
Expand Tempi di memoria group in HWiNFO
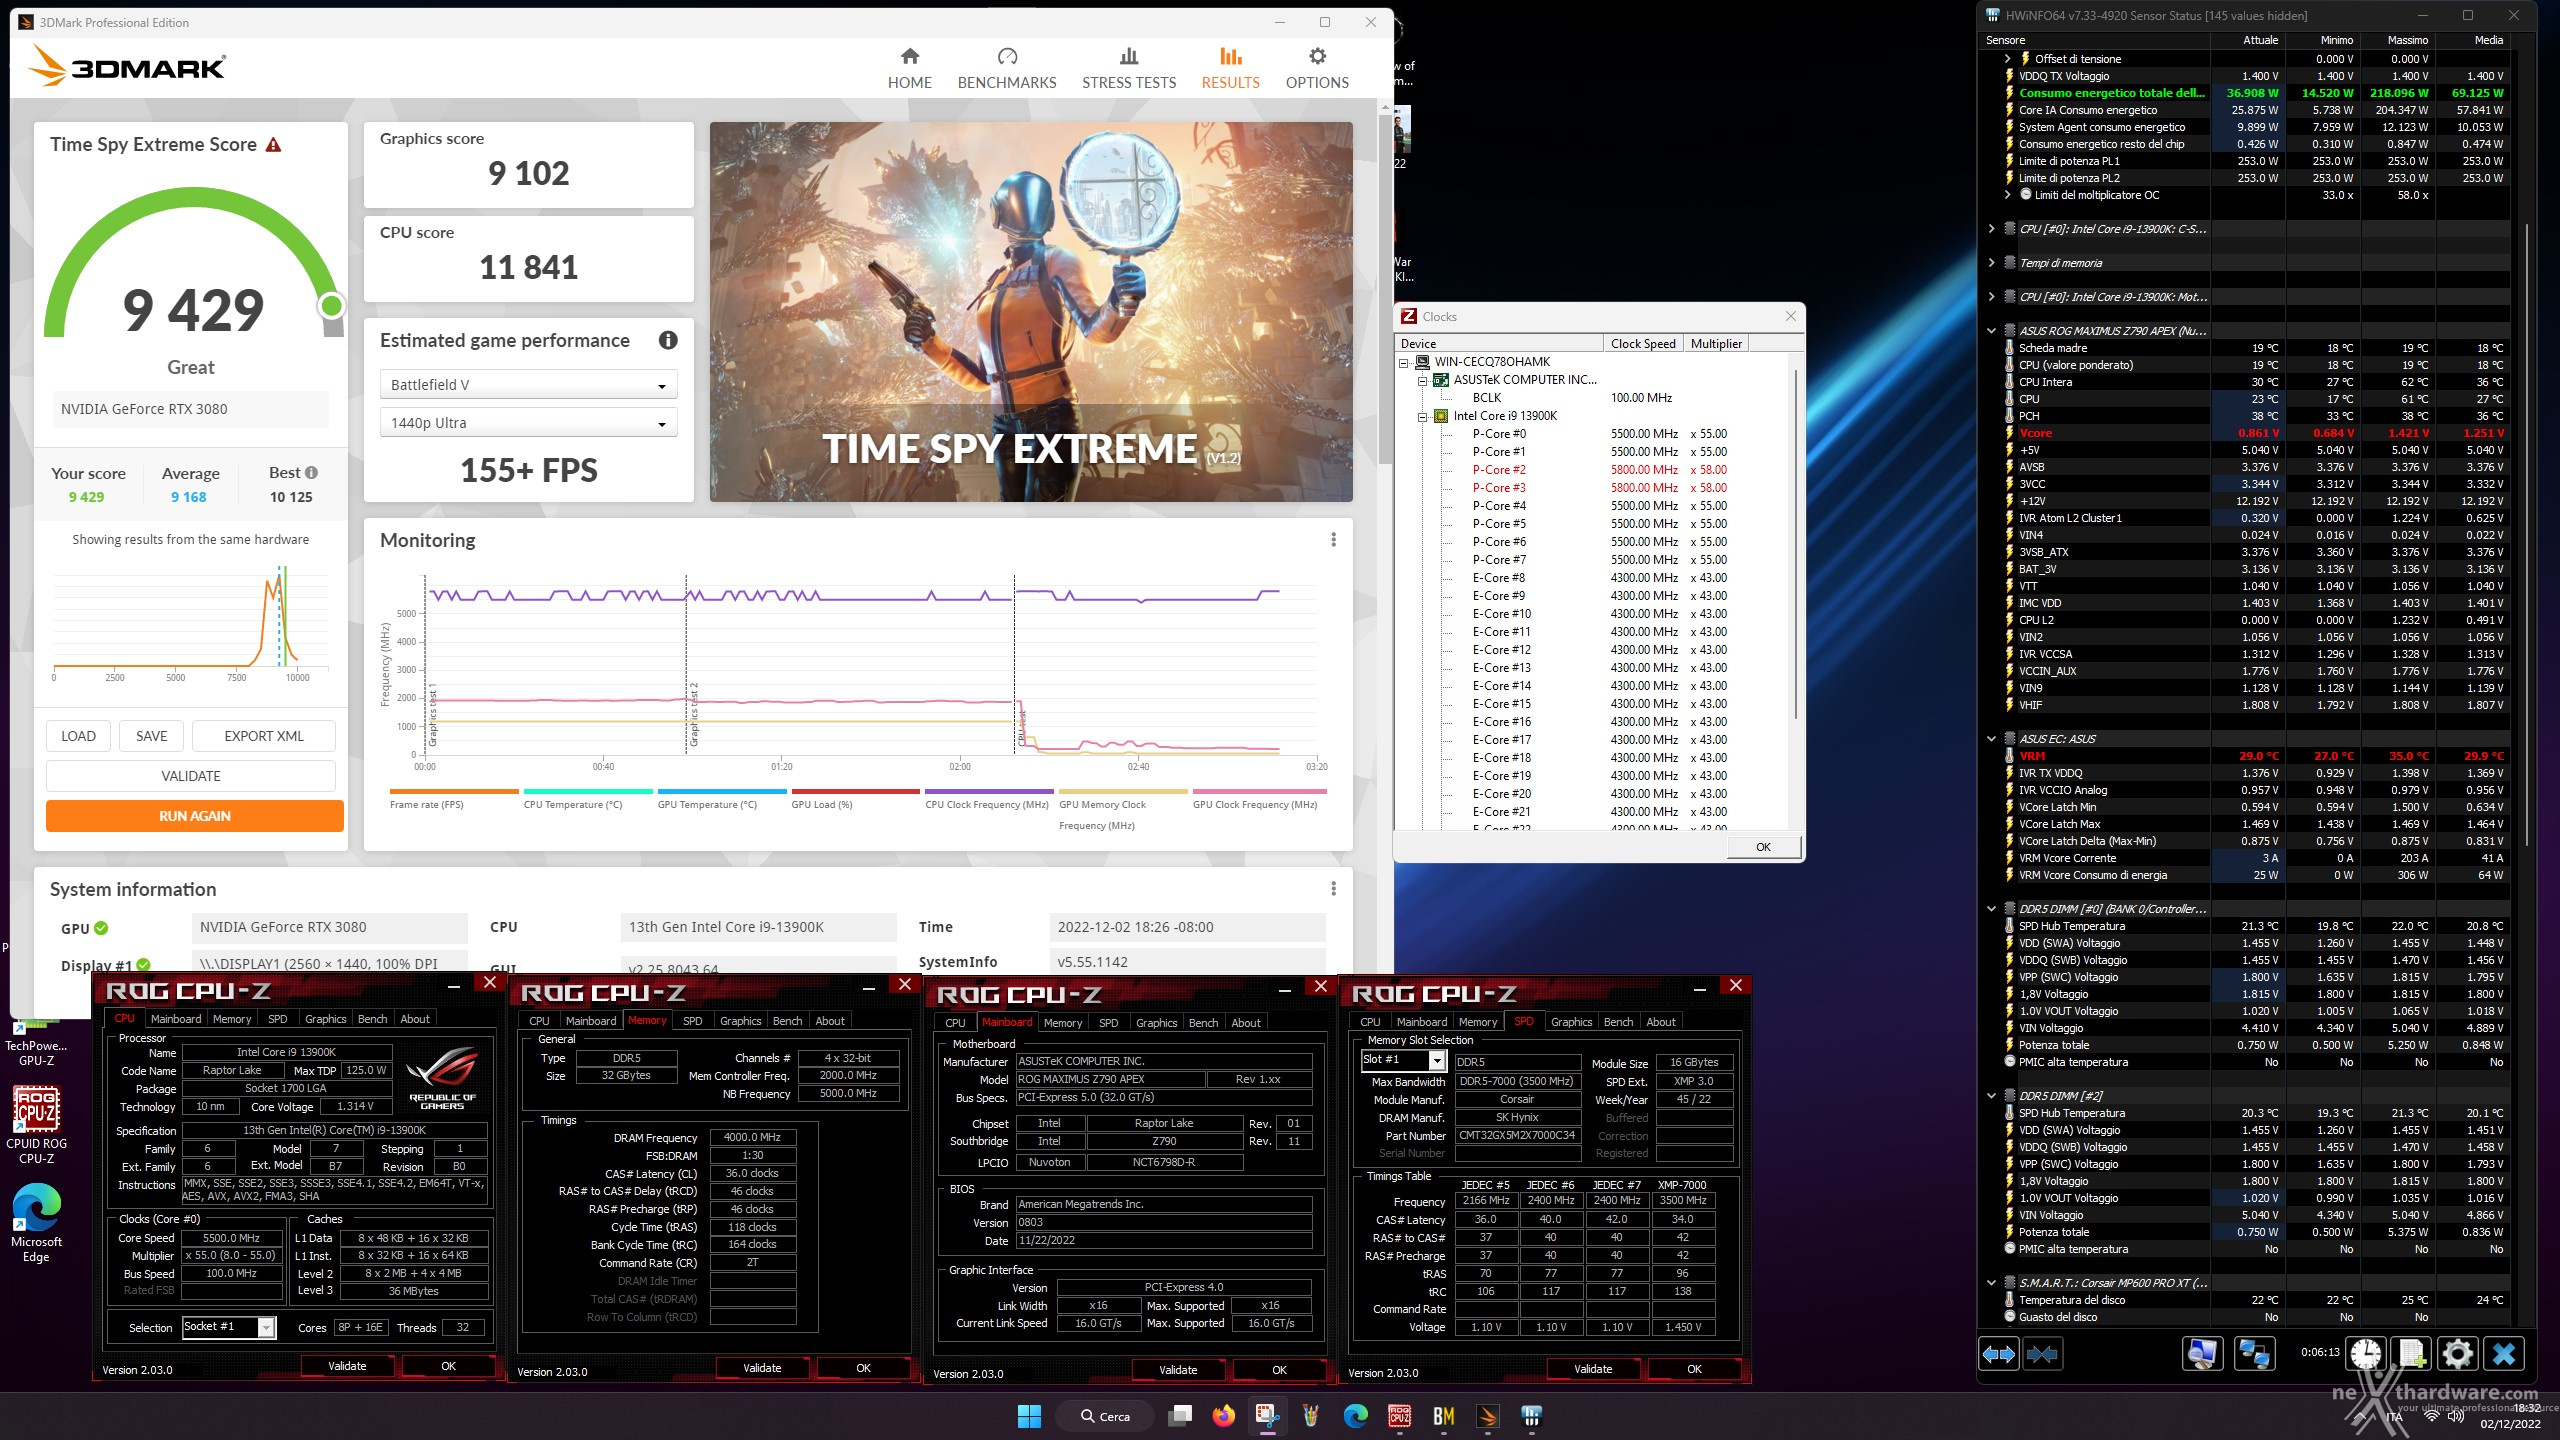pyautogui.click(x=1991, y=263)
